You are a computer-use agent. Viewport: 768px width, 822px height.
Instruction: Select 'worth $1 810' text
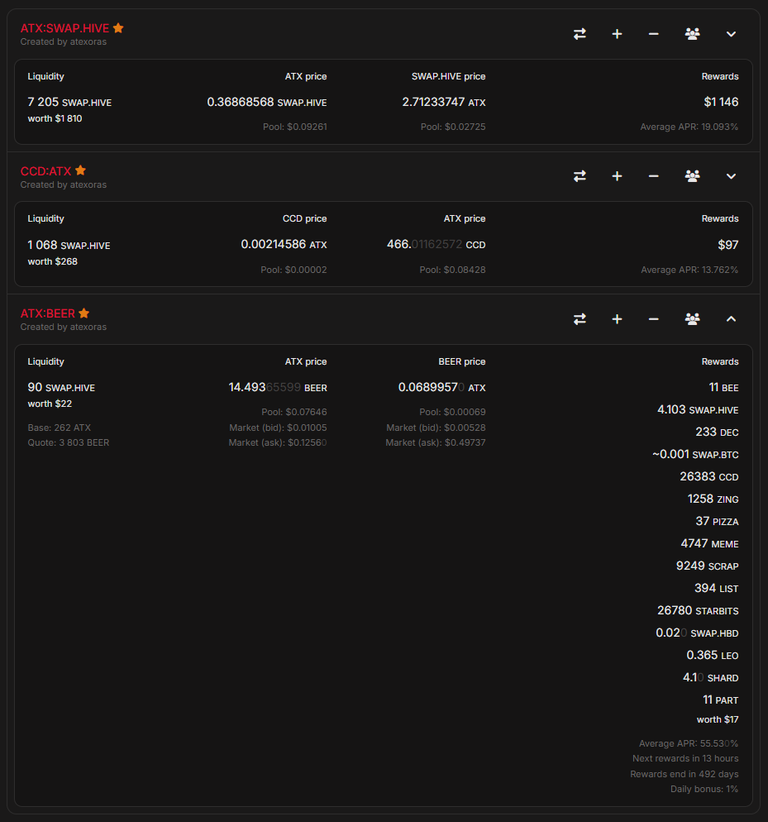point(55,118)
